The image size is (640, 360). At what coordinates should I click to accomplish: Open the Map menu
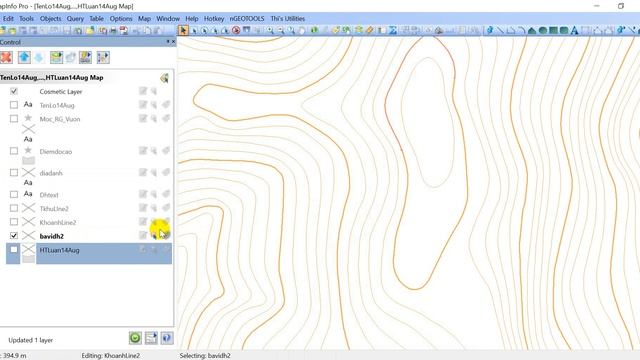coord(144,18)
